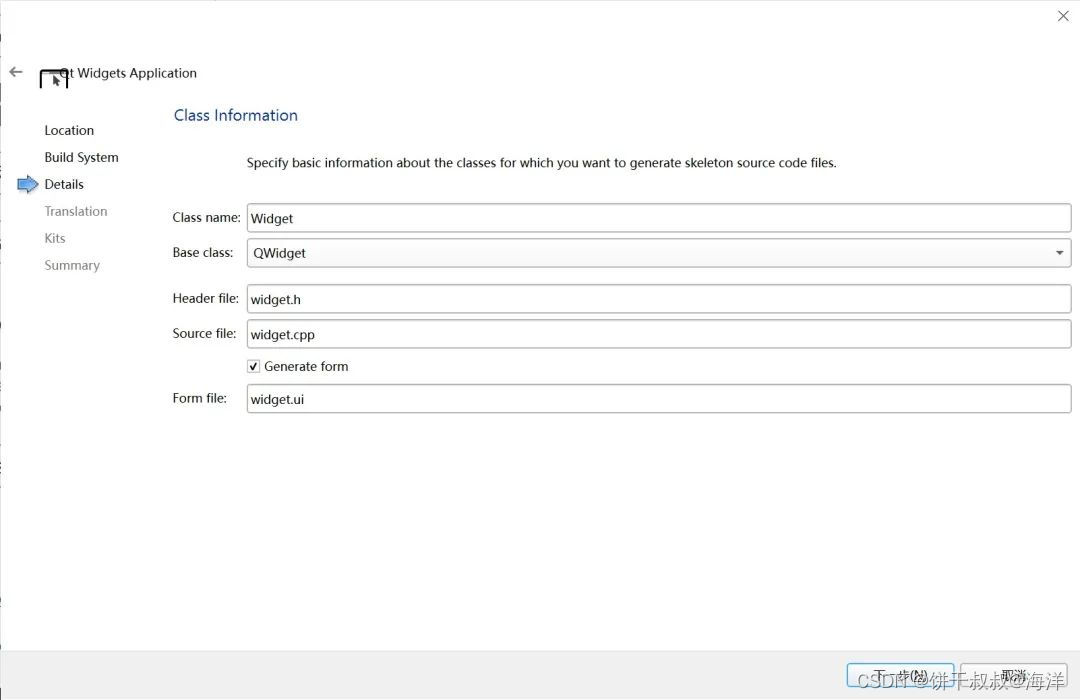
Task: Toggle the Generate form checkbox
Action: tap(253, 367)
